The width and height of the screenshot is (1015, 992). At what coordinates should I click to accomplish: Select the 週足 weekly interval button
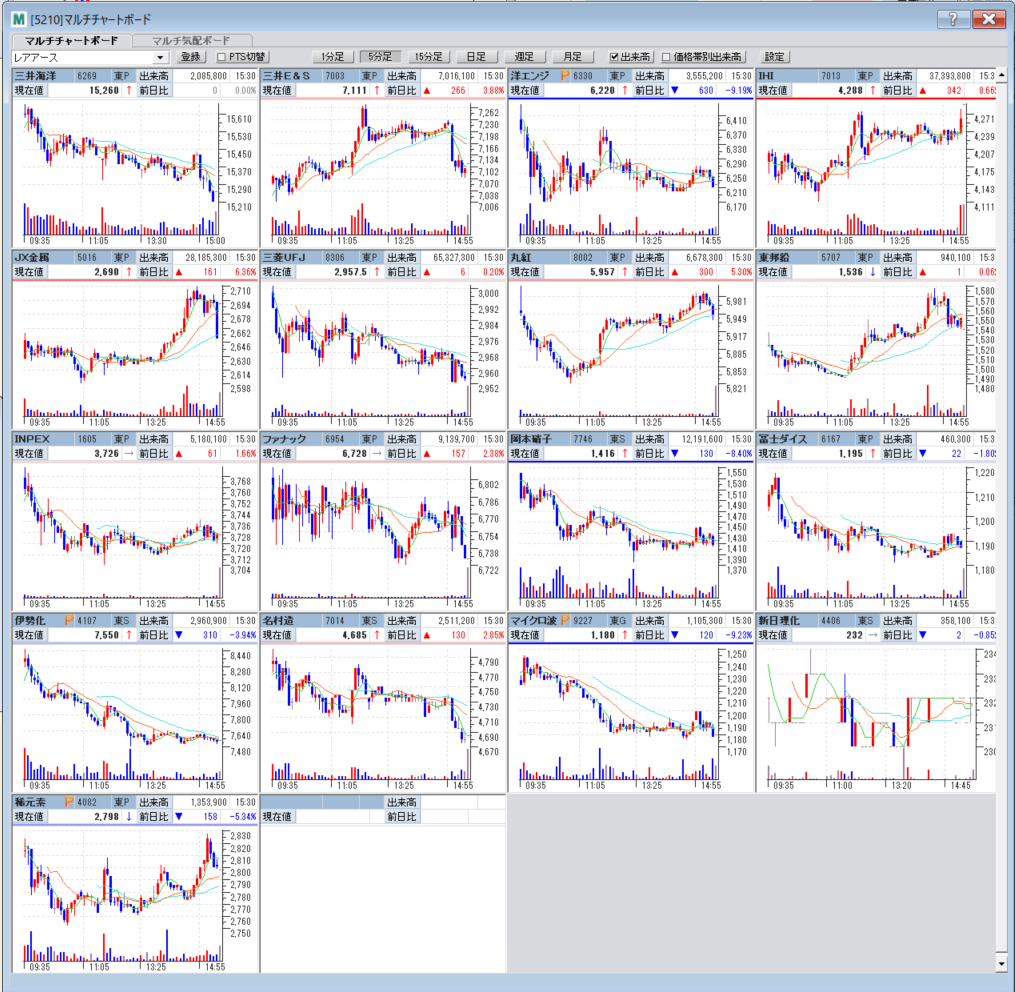524,57
